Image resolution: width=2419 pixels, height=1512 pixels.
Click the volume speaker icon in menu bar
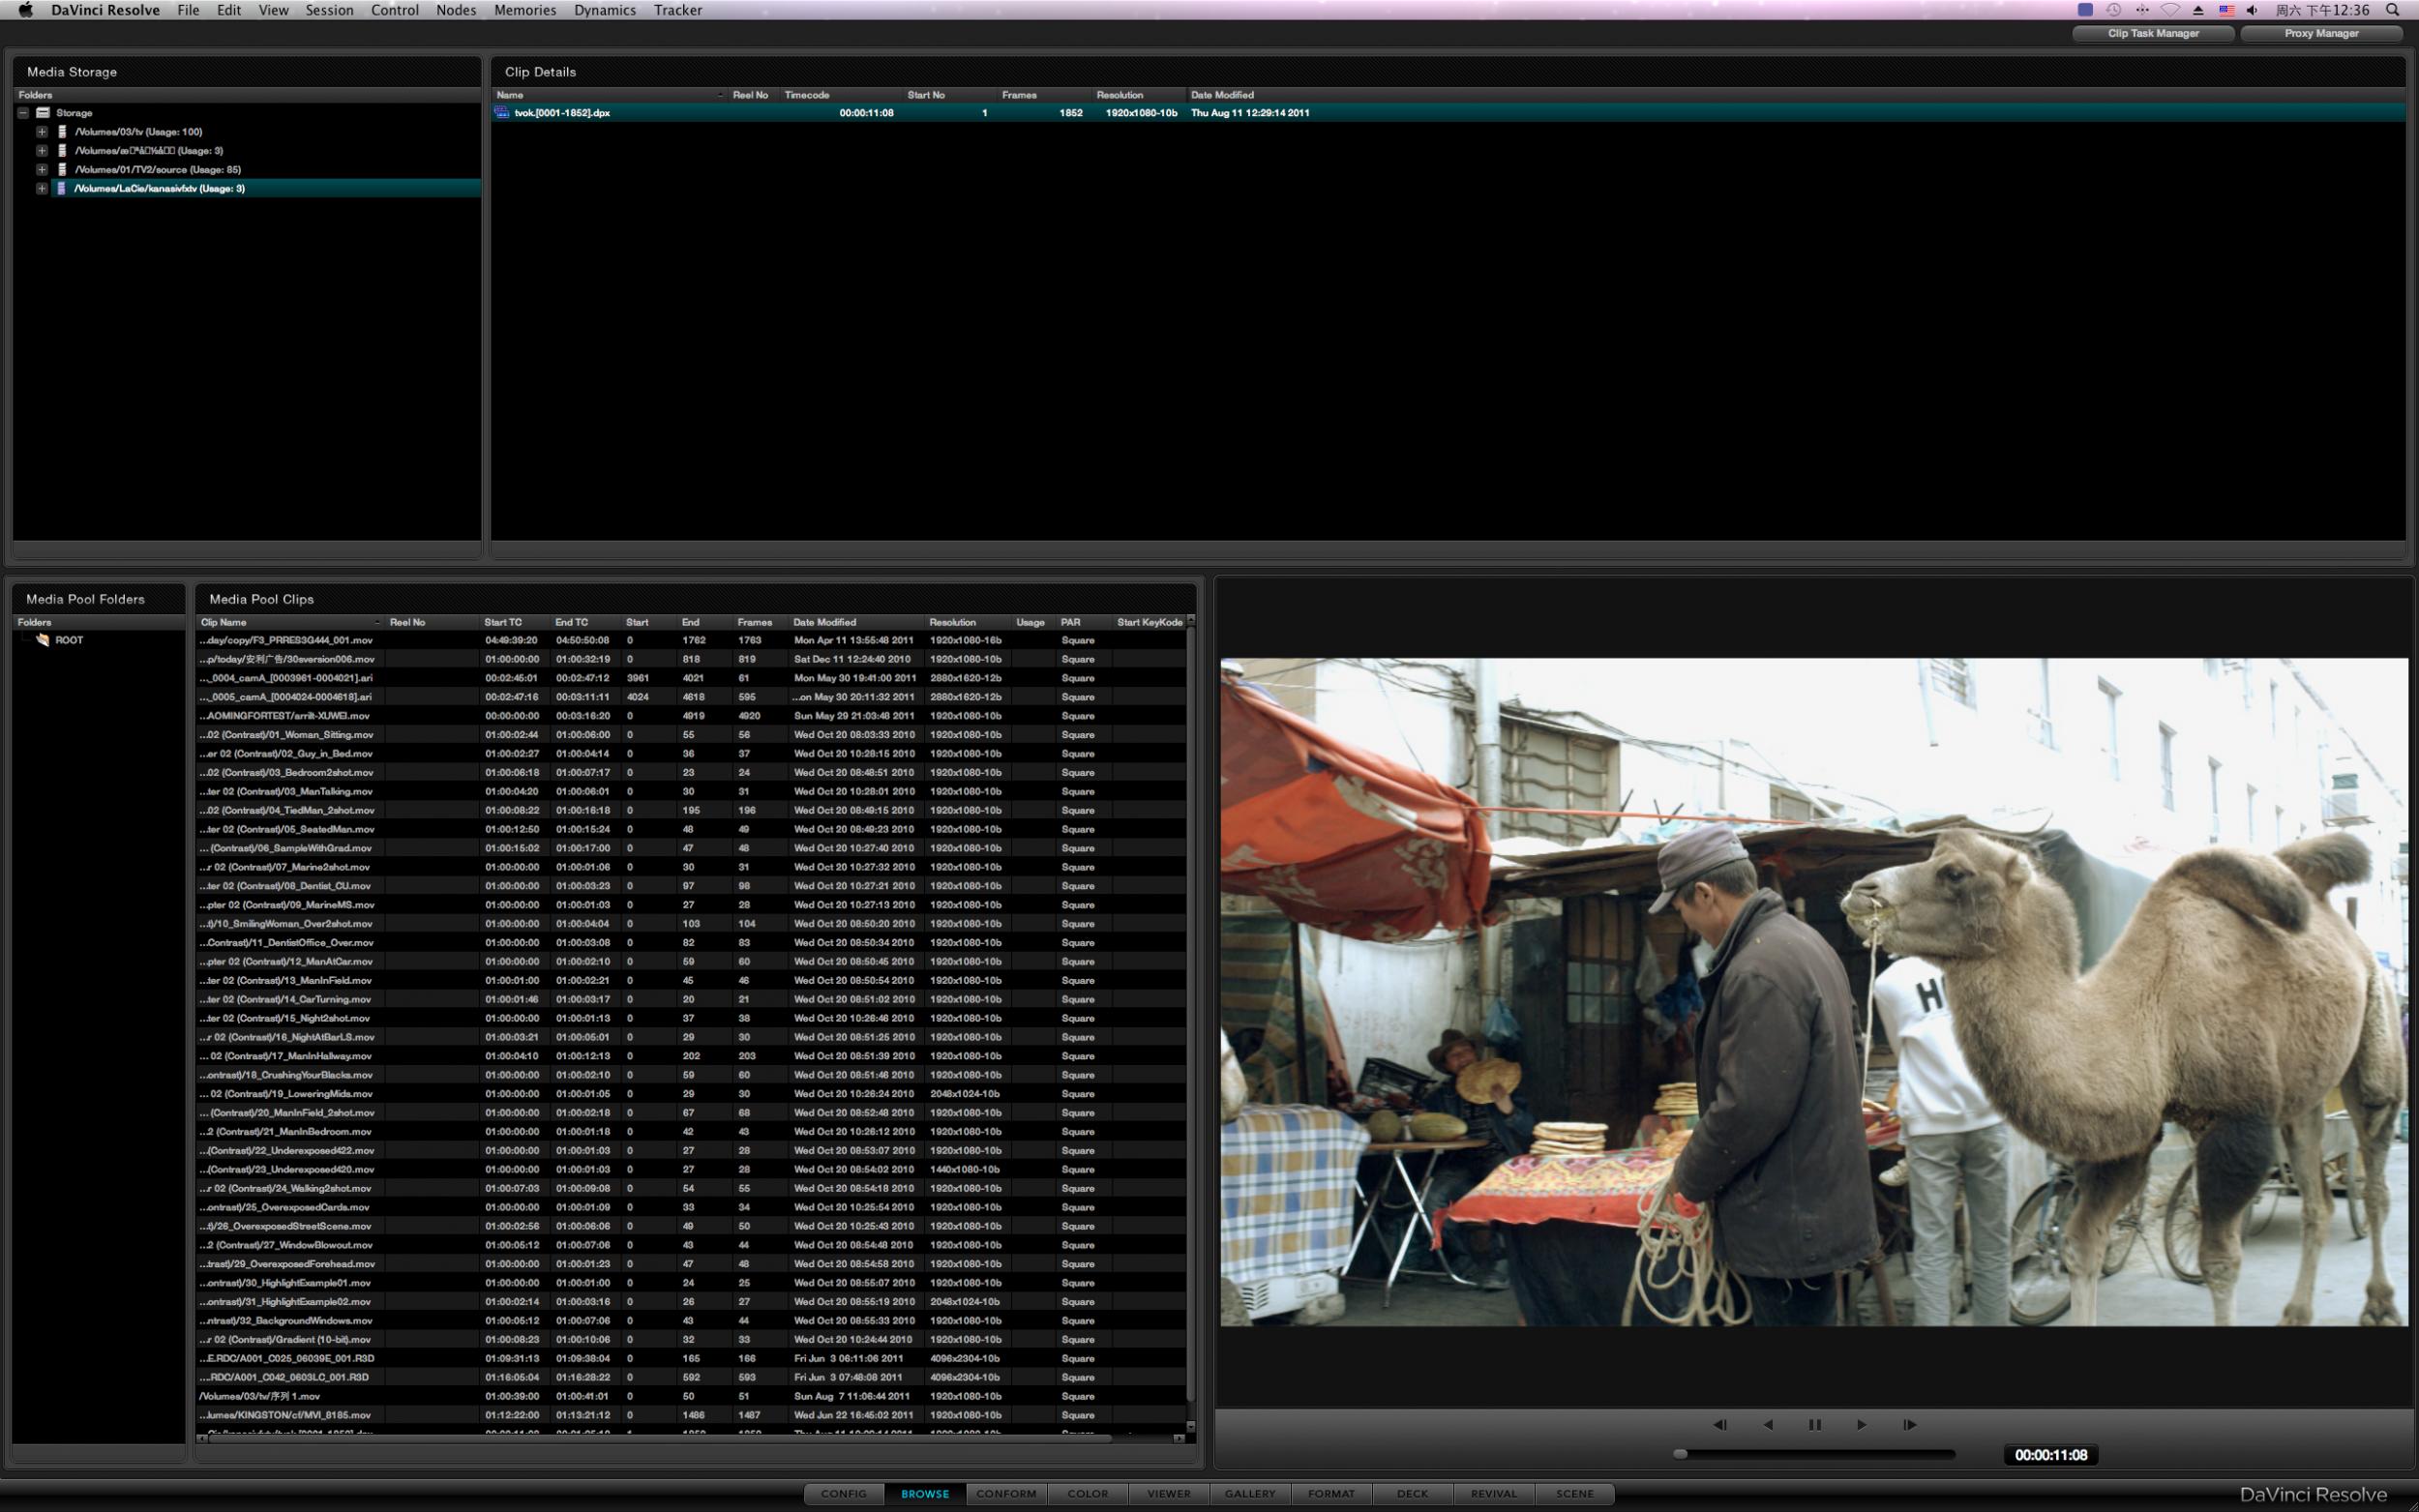(x=2252, y=10)
